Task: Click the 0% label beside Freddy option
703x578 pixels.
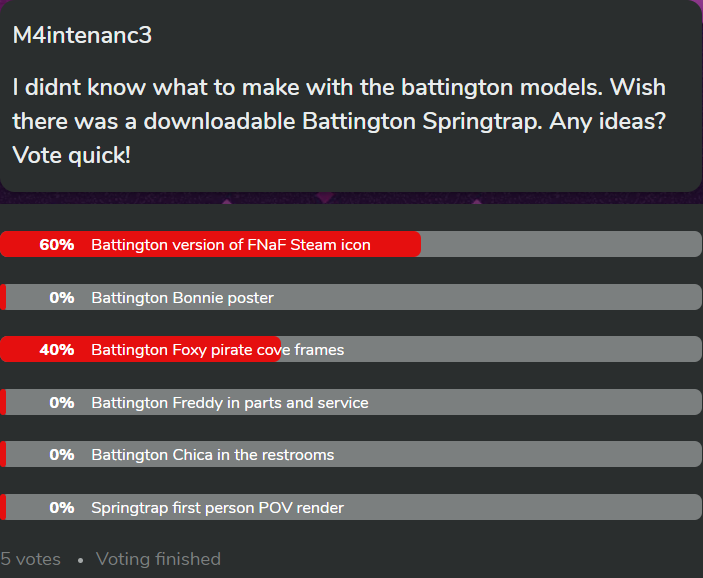Action: 62,403
